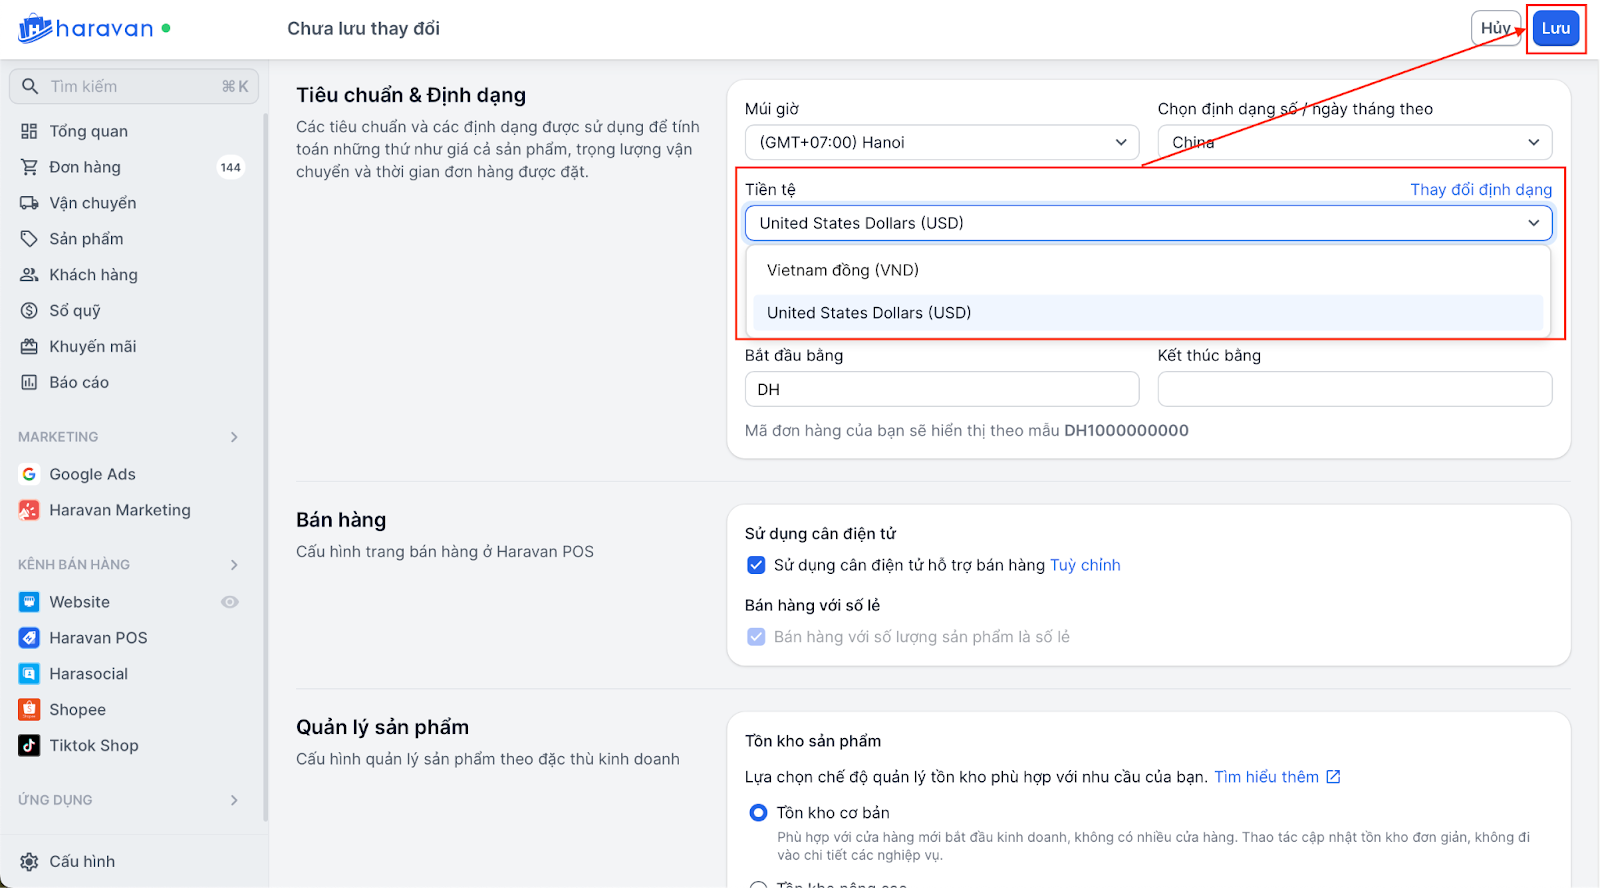Open the Tuỳ chỉnh link
Viewport: 1600px width, 888px height.
(1085, 565)
